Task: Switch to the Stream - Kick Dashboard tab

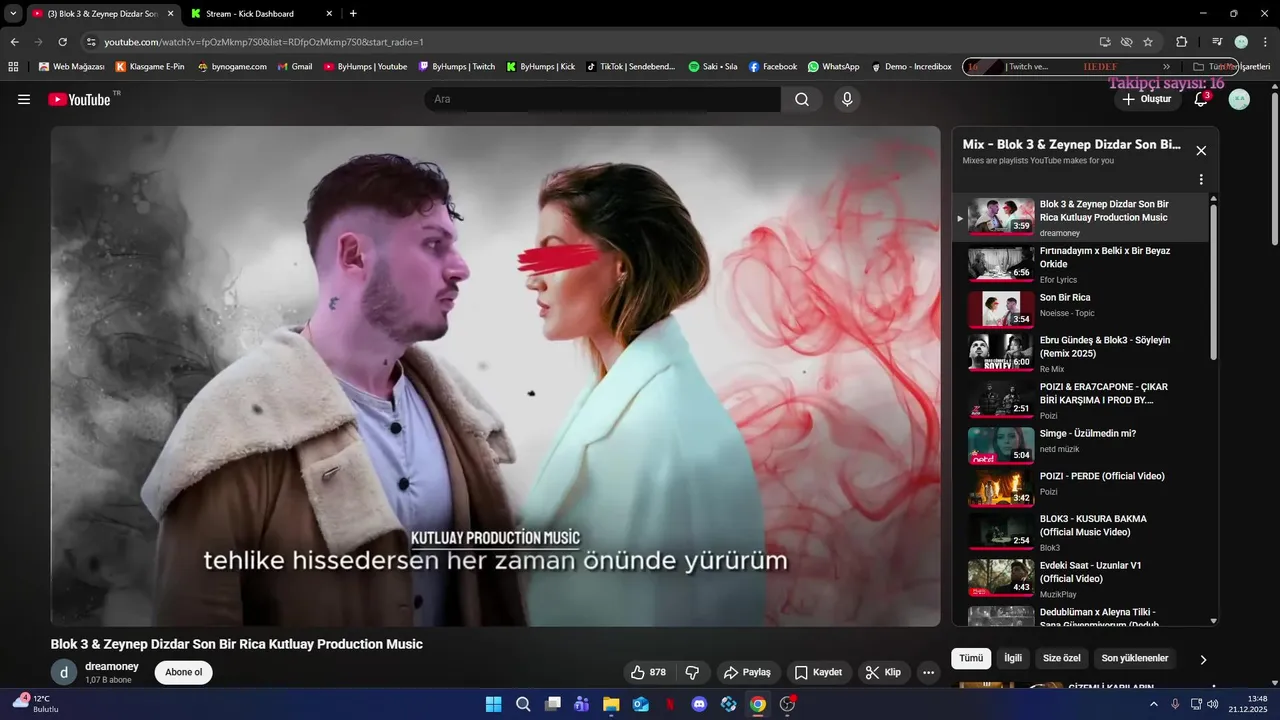Action: click(x=260, y=14)
